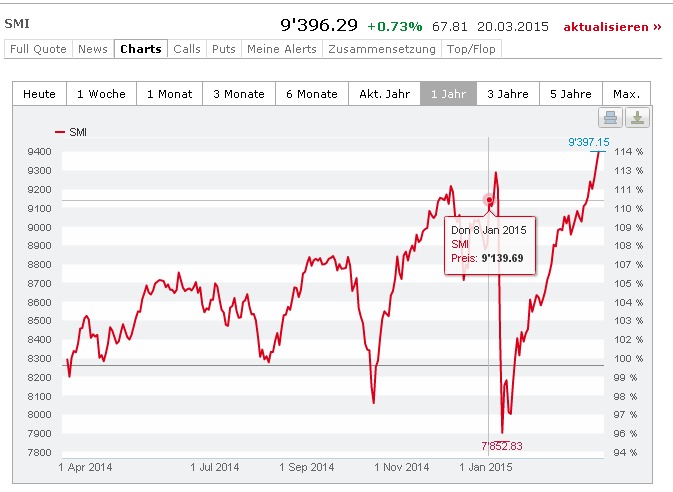Select the Calls tab

pyautogui.click(x=187, y=49)
